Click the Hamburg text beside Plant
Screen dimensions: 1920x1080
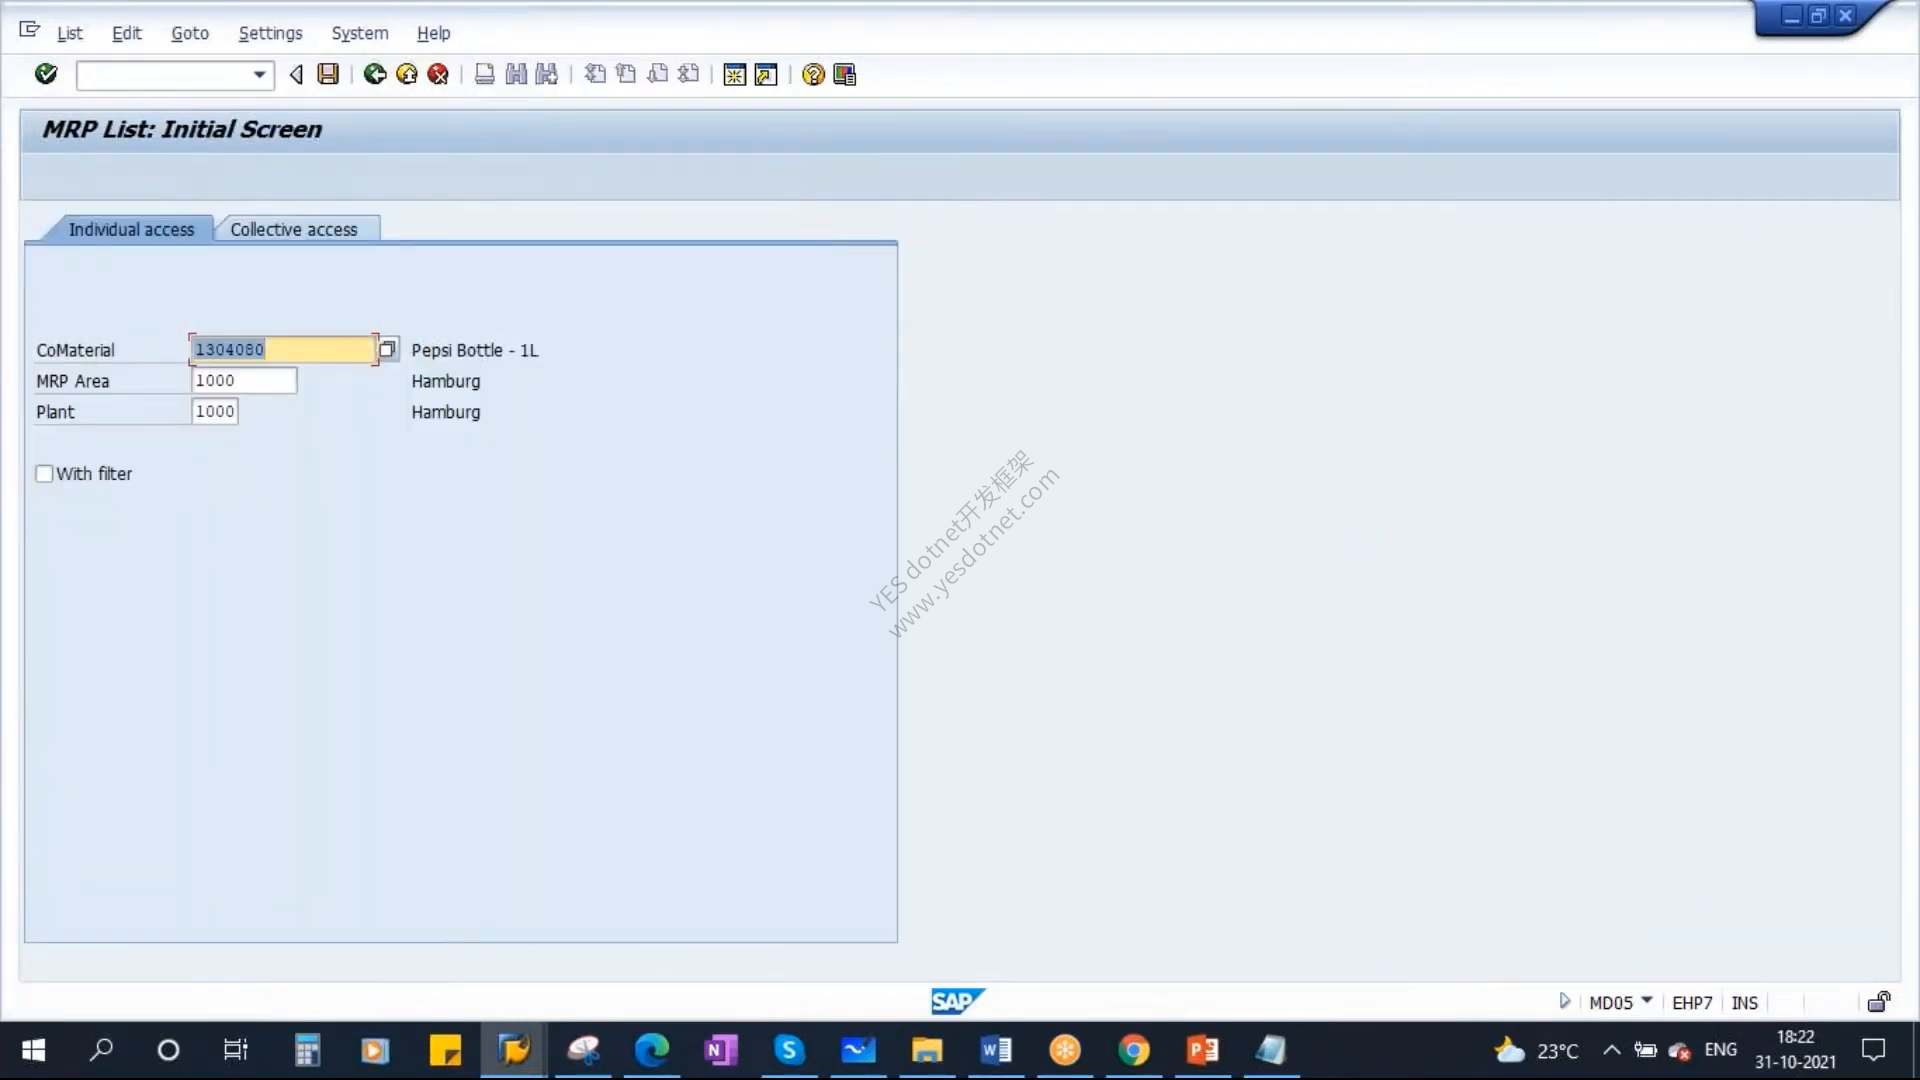coord(446,412)
